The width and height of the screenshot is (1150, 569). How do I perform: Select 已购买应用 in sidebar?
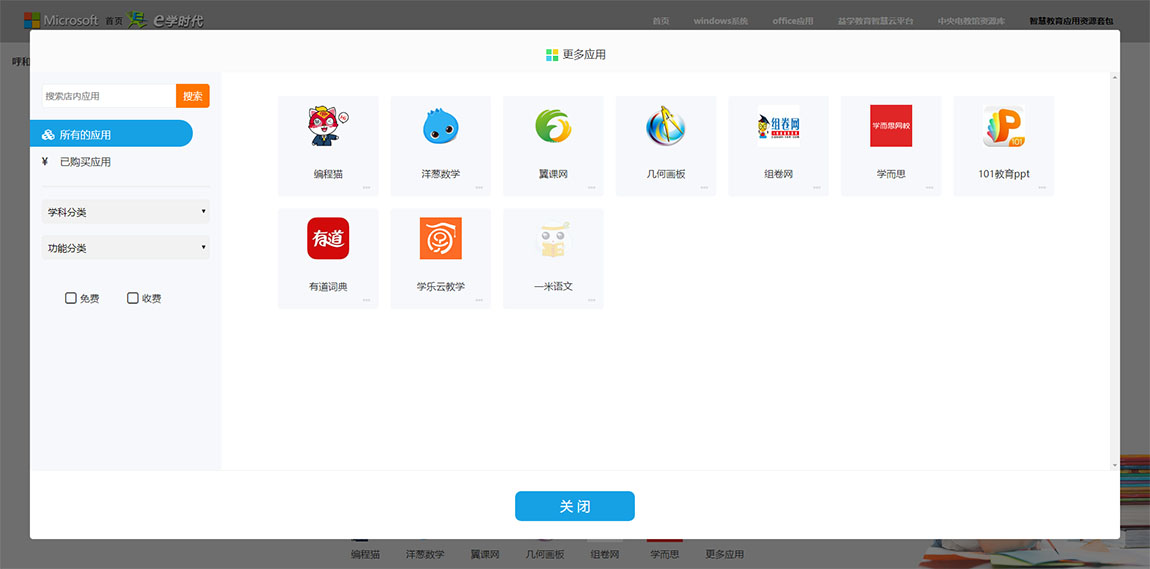coord(85,162)
